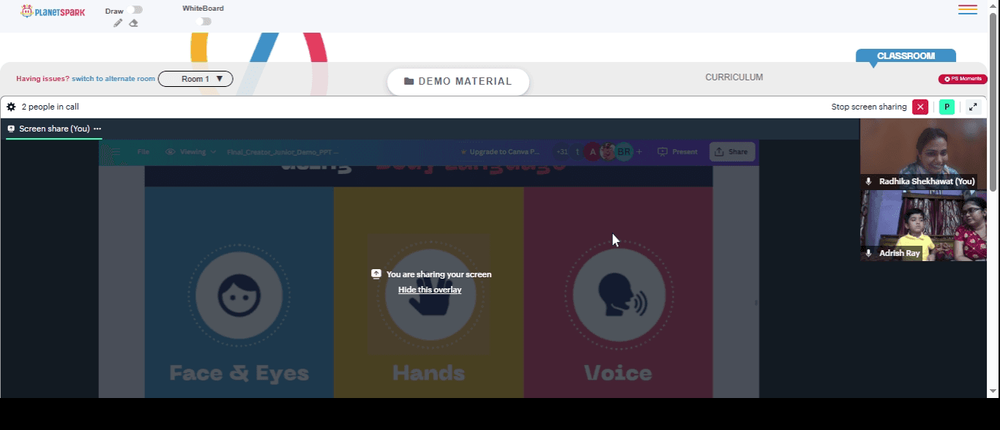Image resolution: width=1000 pixels, height=430 pixels.
Task: Click the green P button
Action: (x=947, y=107)
